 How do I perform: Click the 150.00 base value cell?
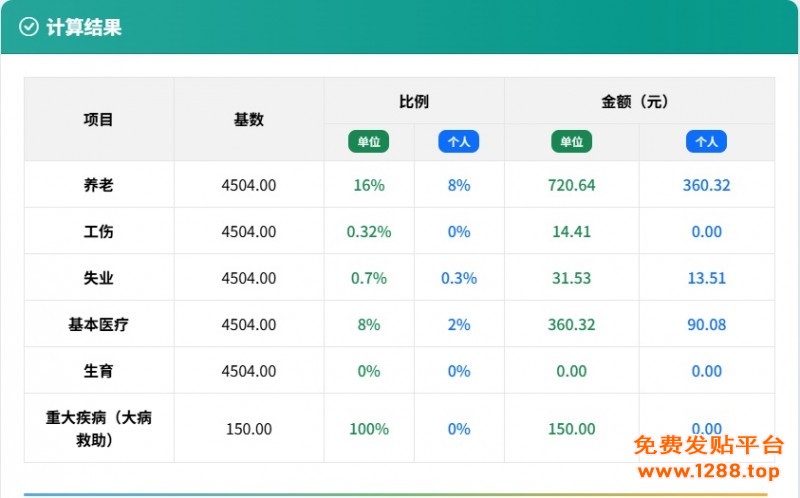248,429
